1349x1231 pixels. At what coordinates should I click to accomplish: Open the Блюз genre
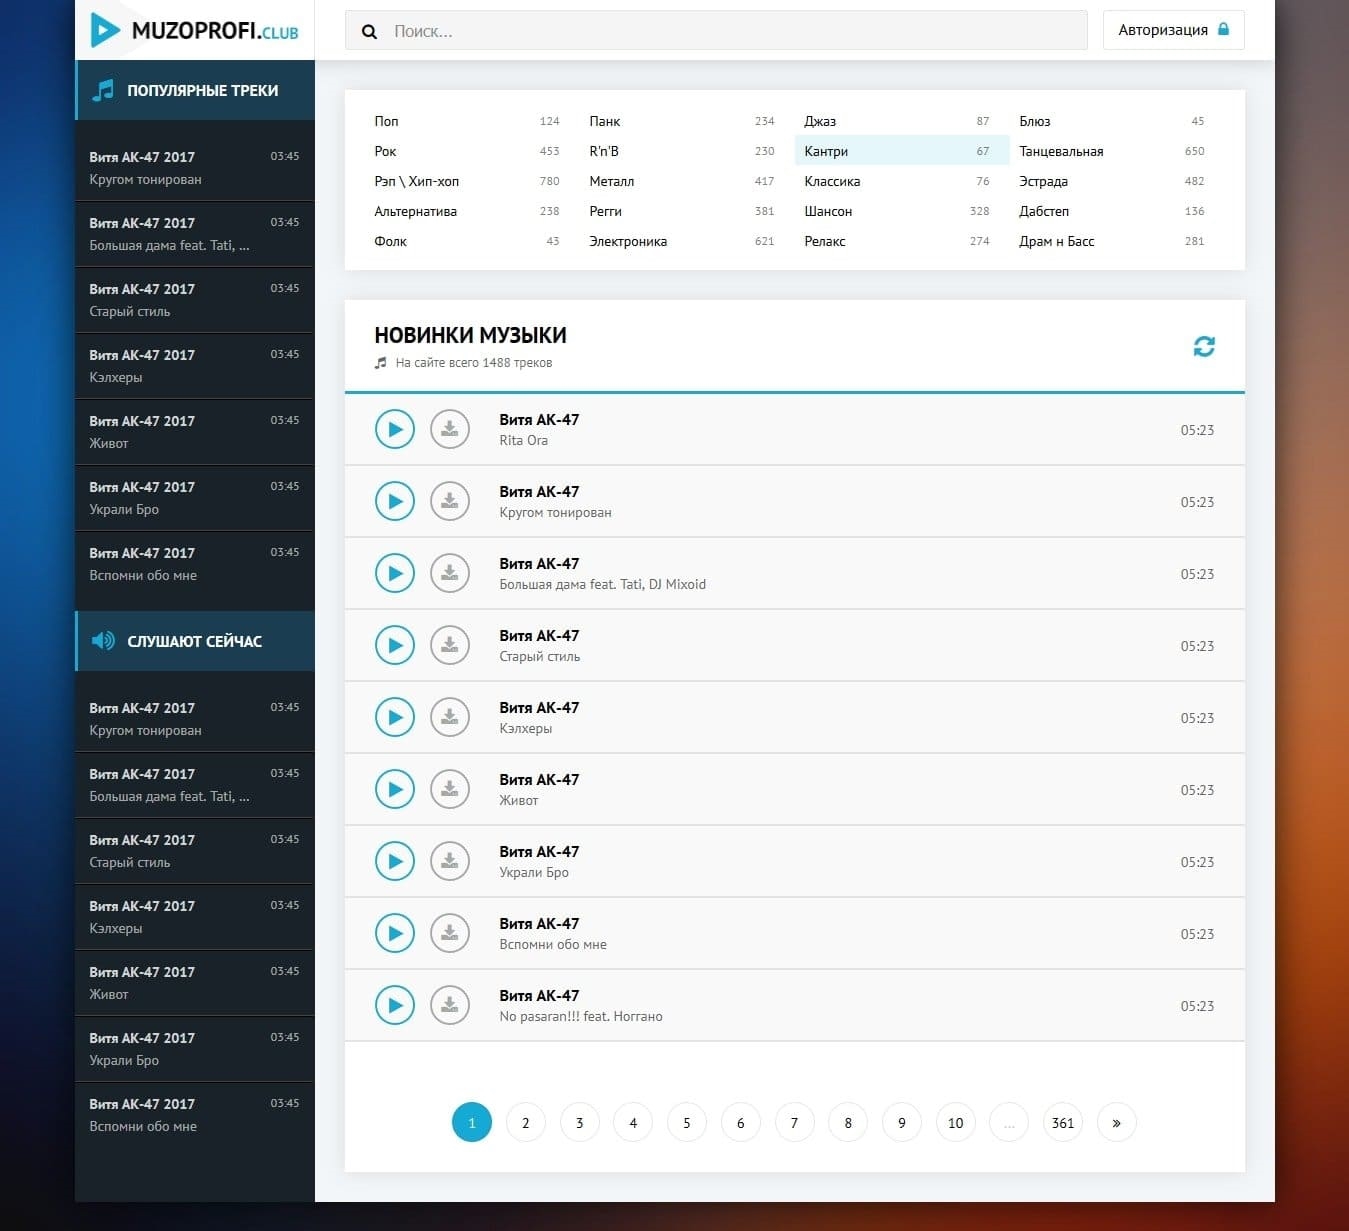click(x=1112, y=121)
